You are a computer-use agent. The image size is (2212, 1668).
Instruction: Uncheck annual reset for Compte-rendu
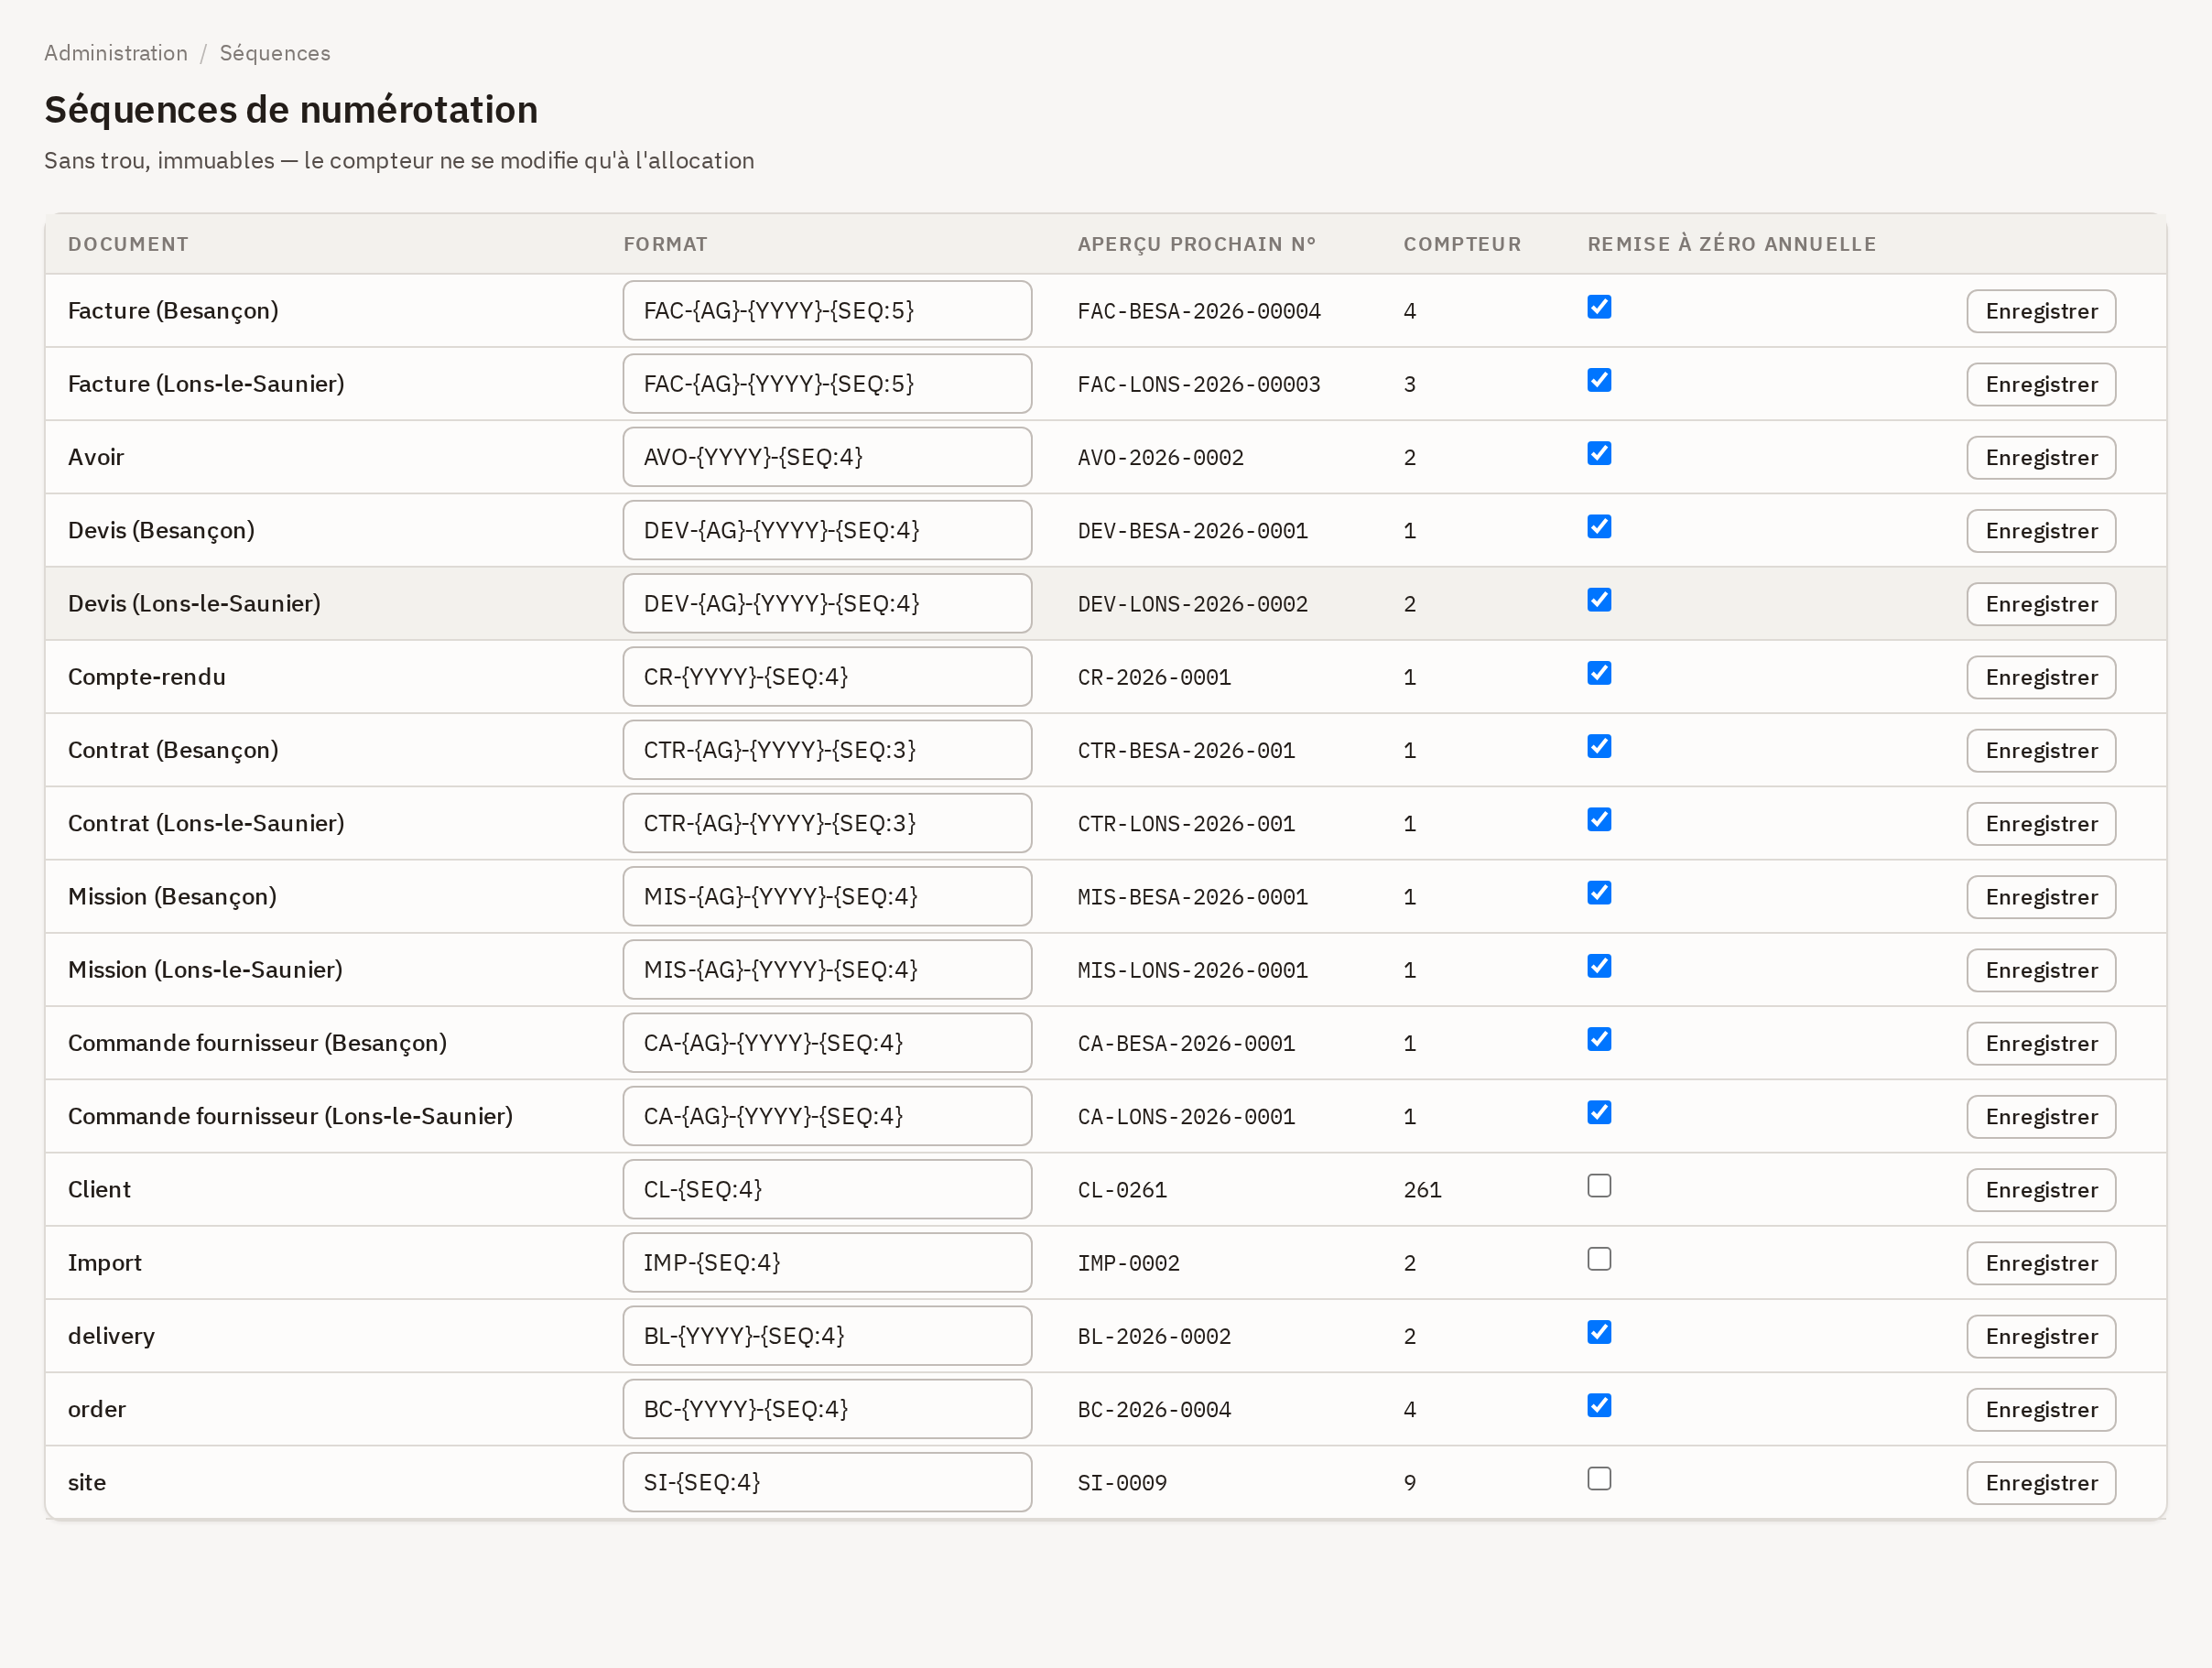pyautogui.click(x=1599, y=673)
